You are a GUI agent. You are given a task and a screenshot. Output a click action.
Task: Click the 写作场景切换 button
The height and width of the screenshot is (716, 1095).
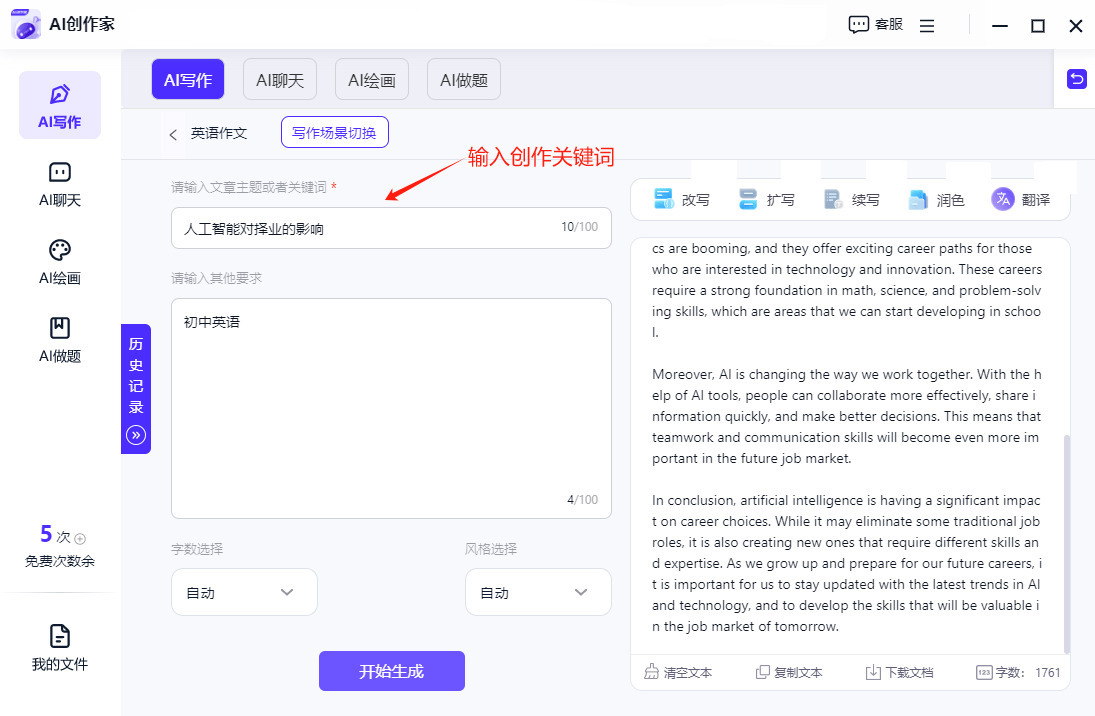pos(335,133)
